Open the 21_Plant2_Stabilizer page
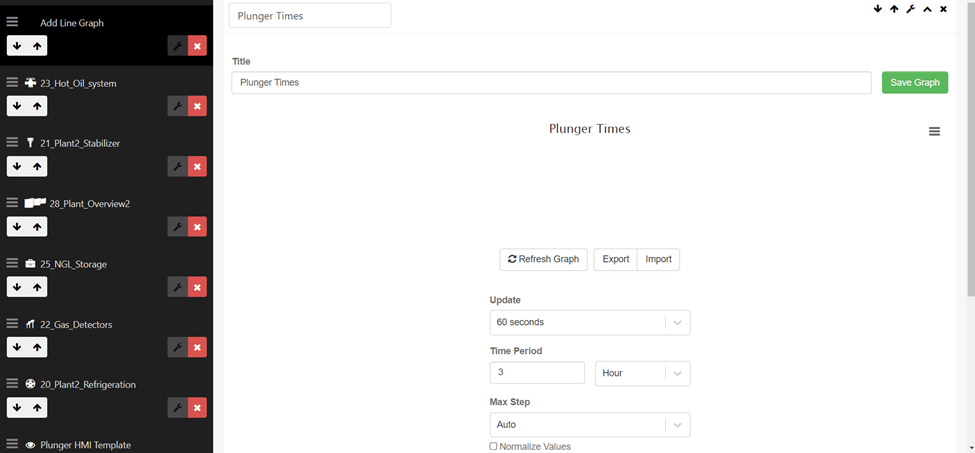 80,144
